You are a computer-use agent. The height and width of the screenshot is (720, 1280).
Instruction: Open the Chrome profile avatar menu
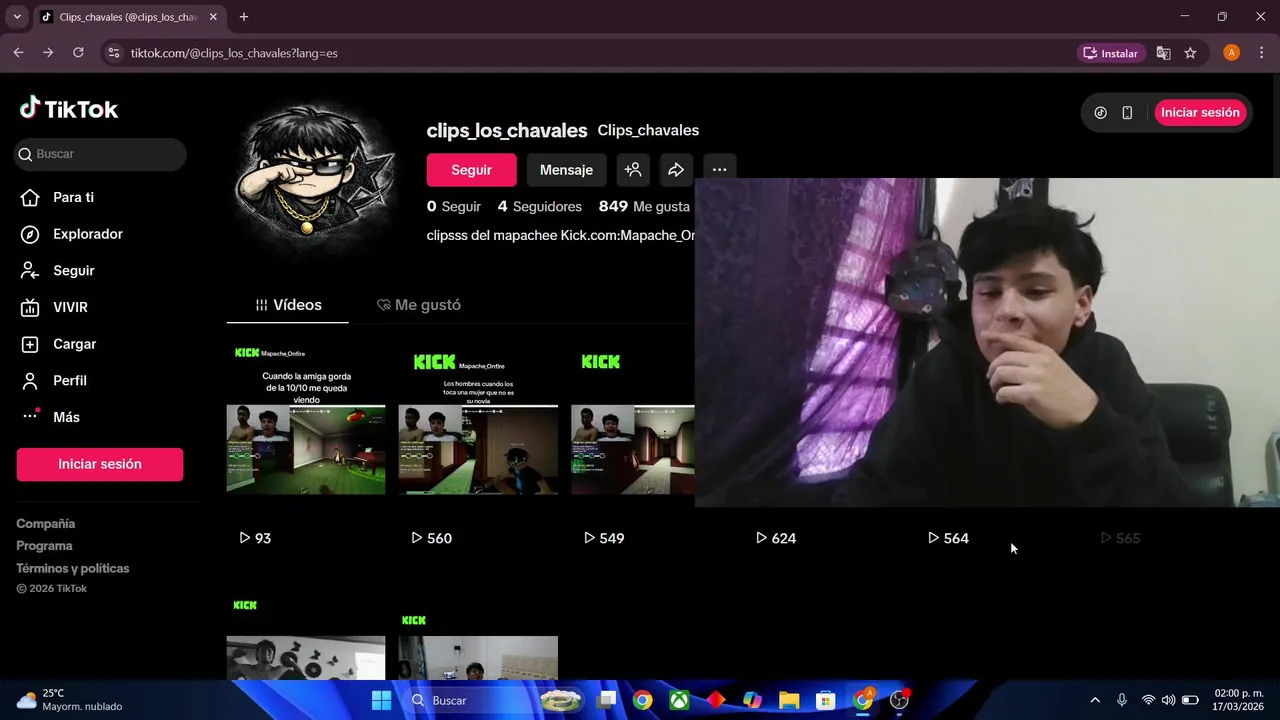pos(1232,53)
